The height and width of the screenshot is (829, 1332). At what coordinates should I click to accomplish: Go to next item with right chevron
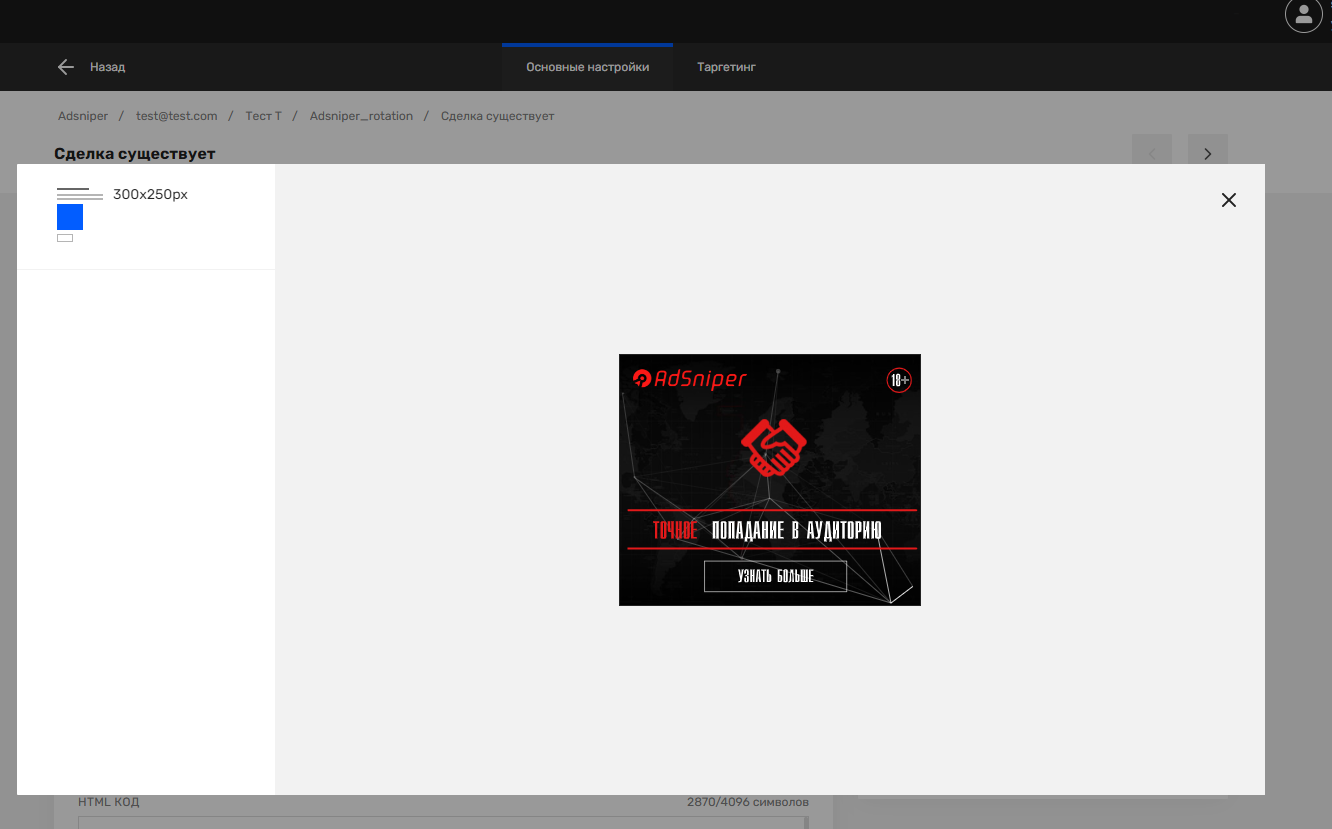[x=1208, y=153]
